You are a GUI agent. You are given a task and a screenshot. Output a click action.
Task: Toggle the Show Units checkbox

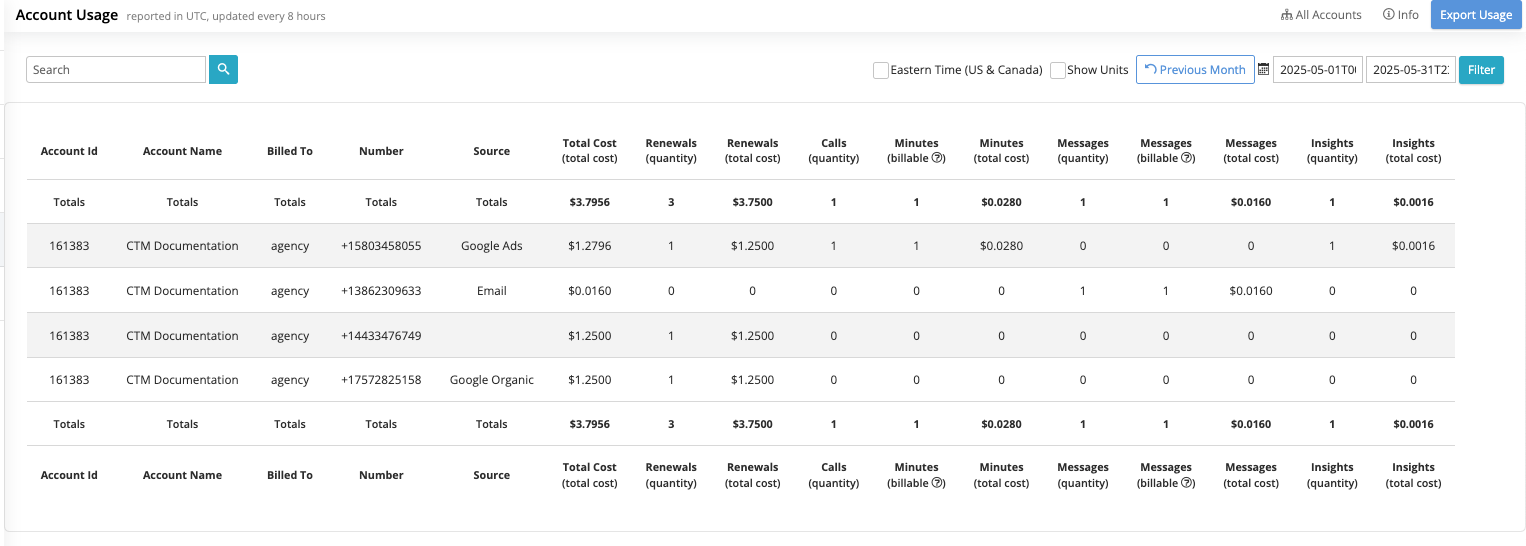click(x=1057, y=70)
